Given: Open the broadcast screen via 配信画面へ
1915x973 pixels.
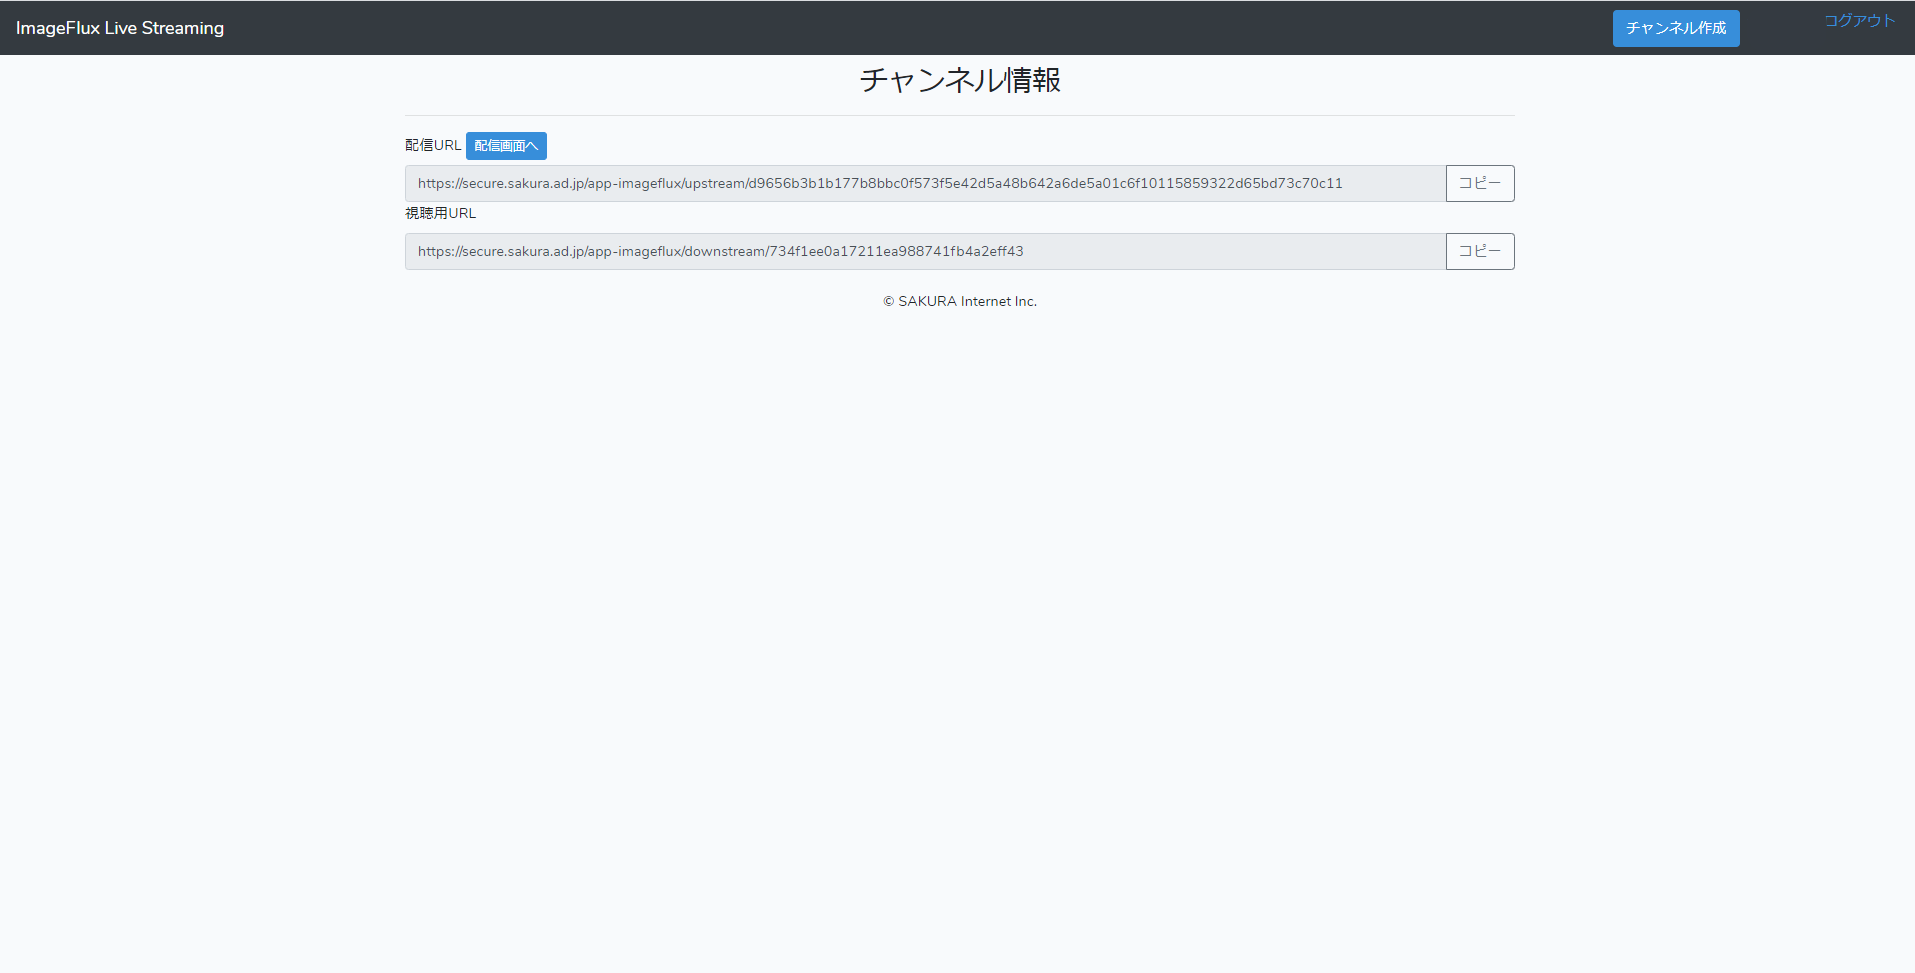Looking at the screenshot, I should click(506, 146).
